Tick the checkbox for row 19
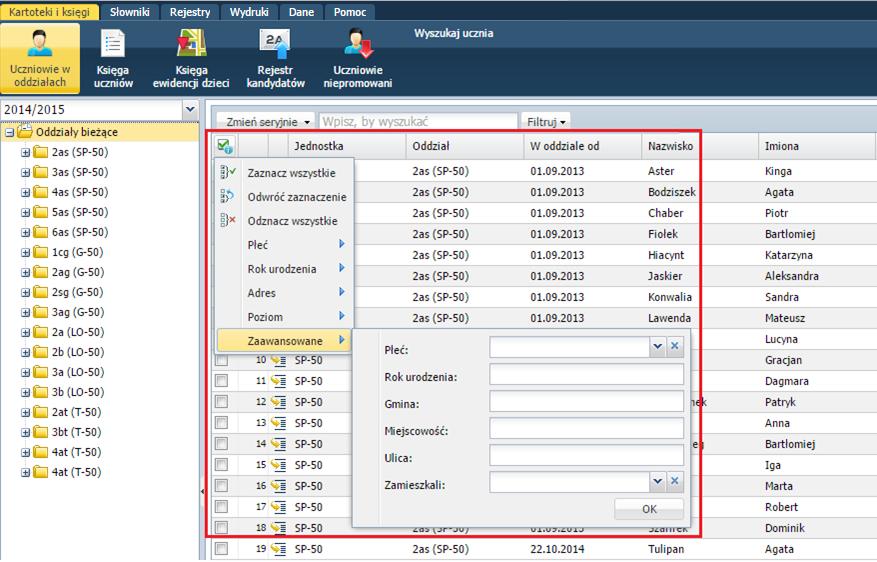The image size is (877, 562). [x=221, y=549]
